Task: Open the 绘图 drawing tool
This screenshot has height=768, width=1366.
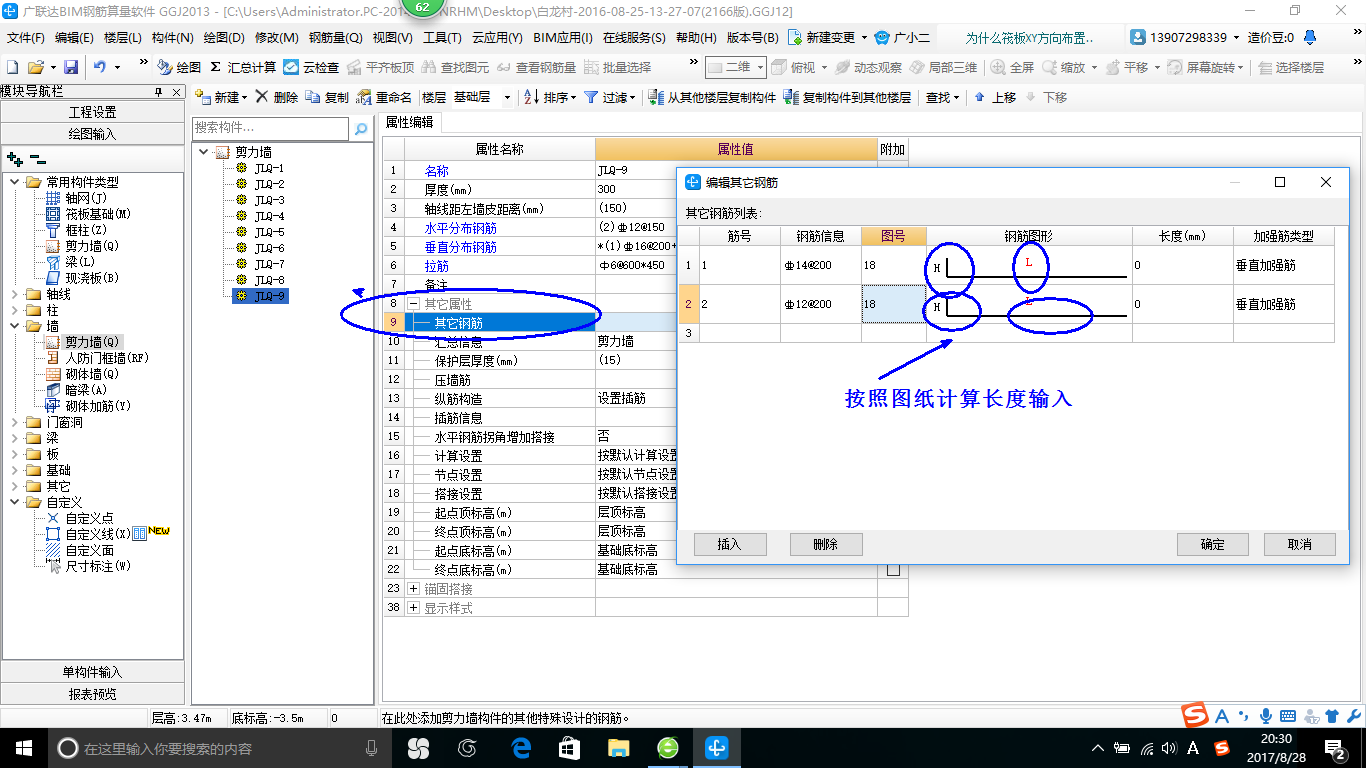Action: pyautogui.click(x=180, y=67)
